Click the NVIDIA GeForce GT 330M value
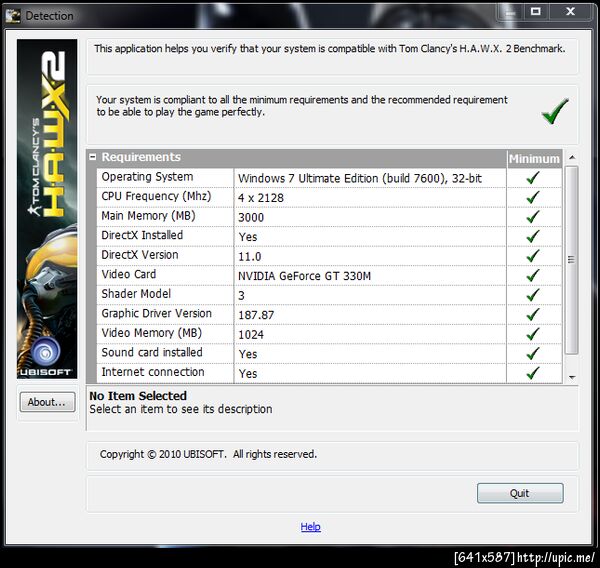Image resolution: width=600 pixels, height=568 pixels. (305, 276)
